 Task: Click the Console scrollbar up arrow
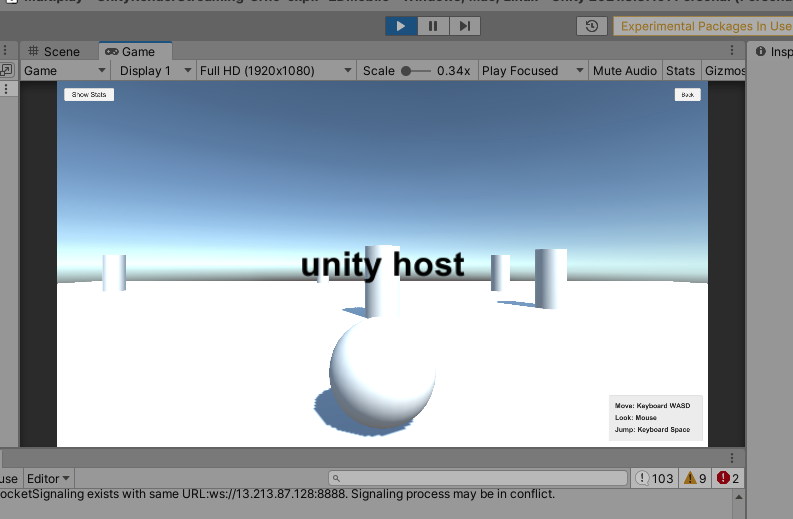[x=739, y=497]
